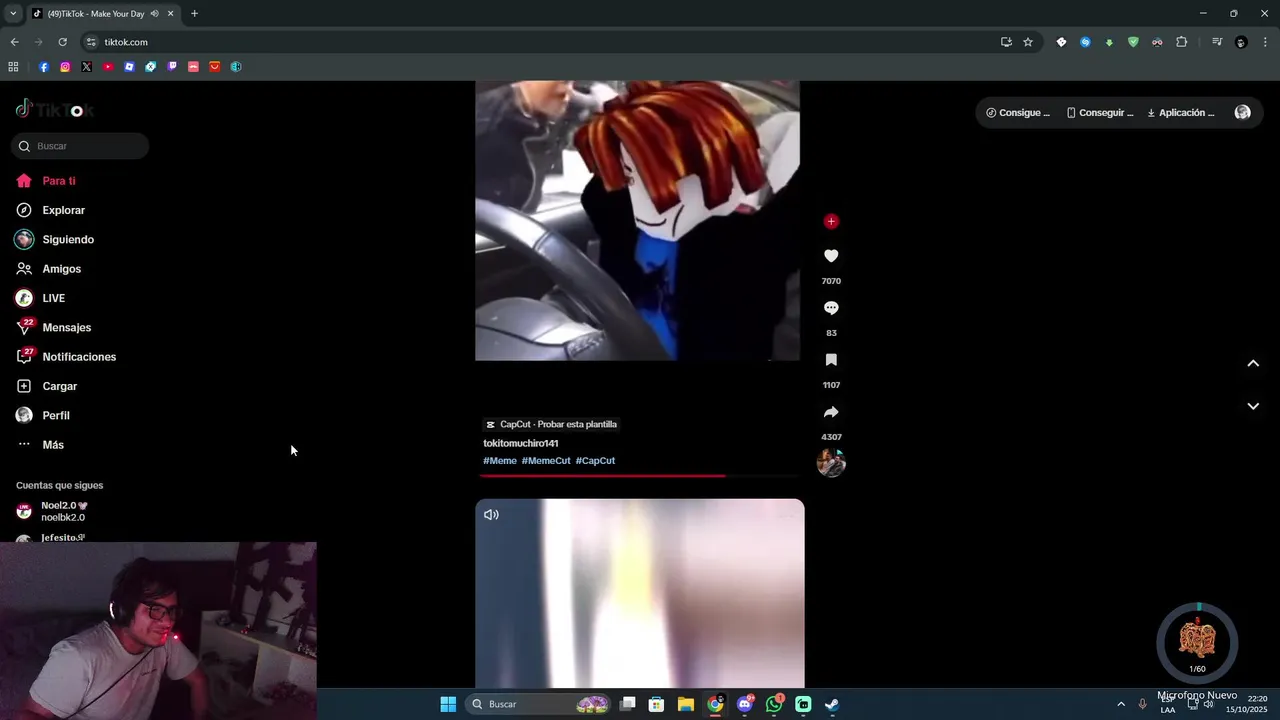This screenshot has width=1280, height=720.
Task: Open the Chrome extensions puzzle menu
Action: pyautogui.click(x=1181, y=42)
